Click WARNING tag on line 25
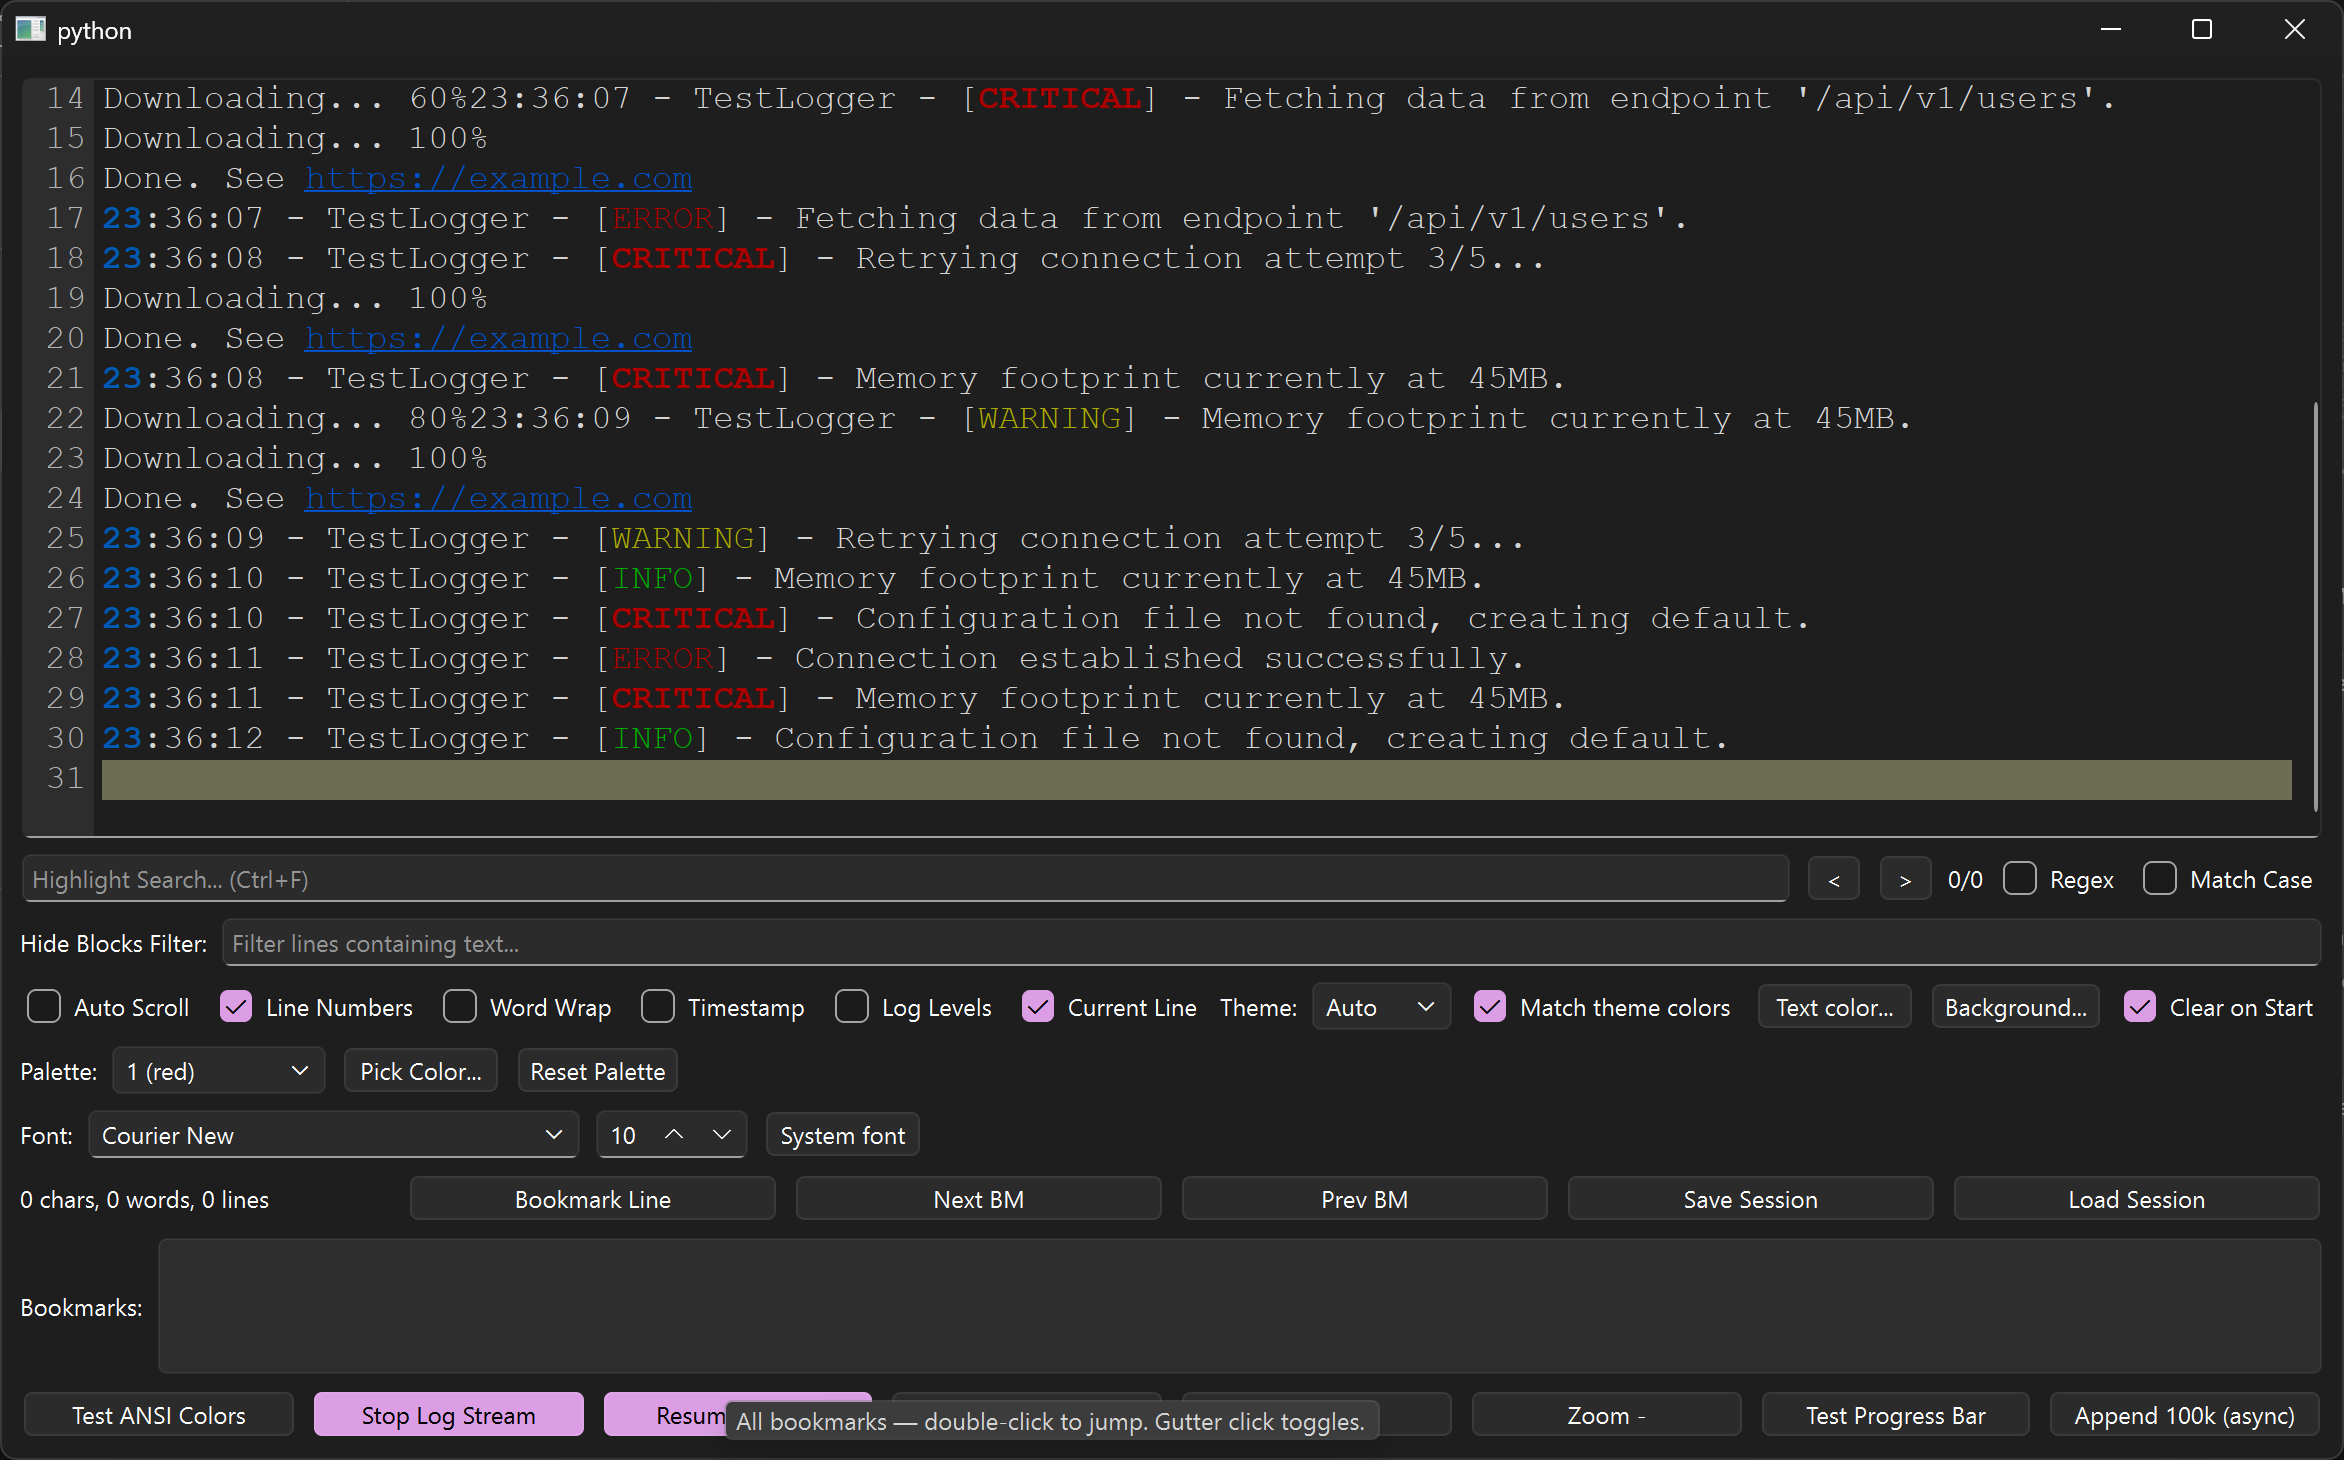This screenshot has height=1460, width=2344. pyautogui.click(x=683, y=538)
